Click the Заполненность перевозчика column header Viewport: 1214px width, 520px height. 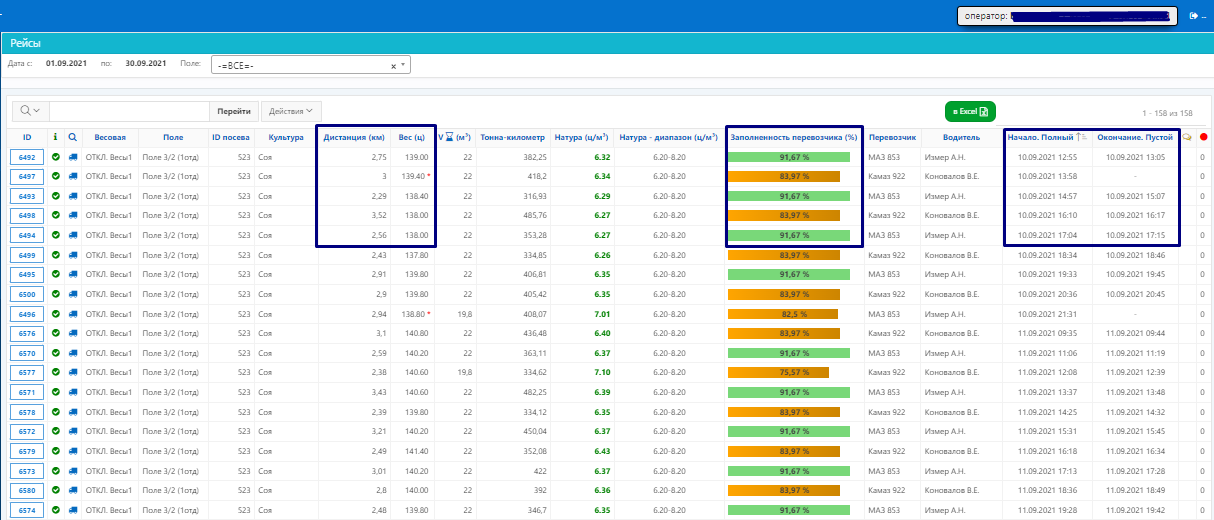click(x=794, y=137)
